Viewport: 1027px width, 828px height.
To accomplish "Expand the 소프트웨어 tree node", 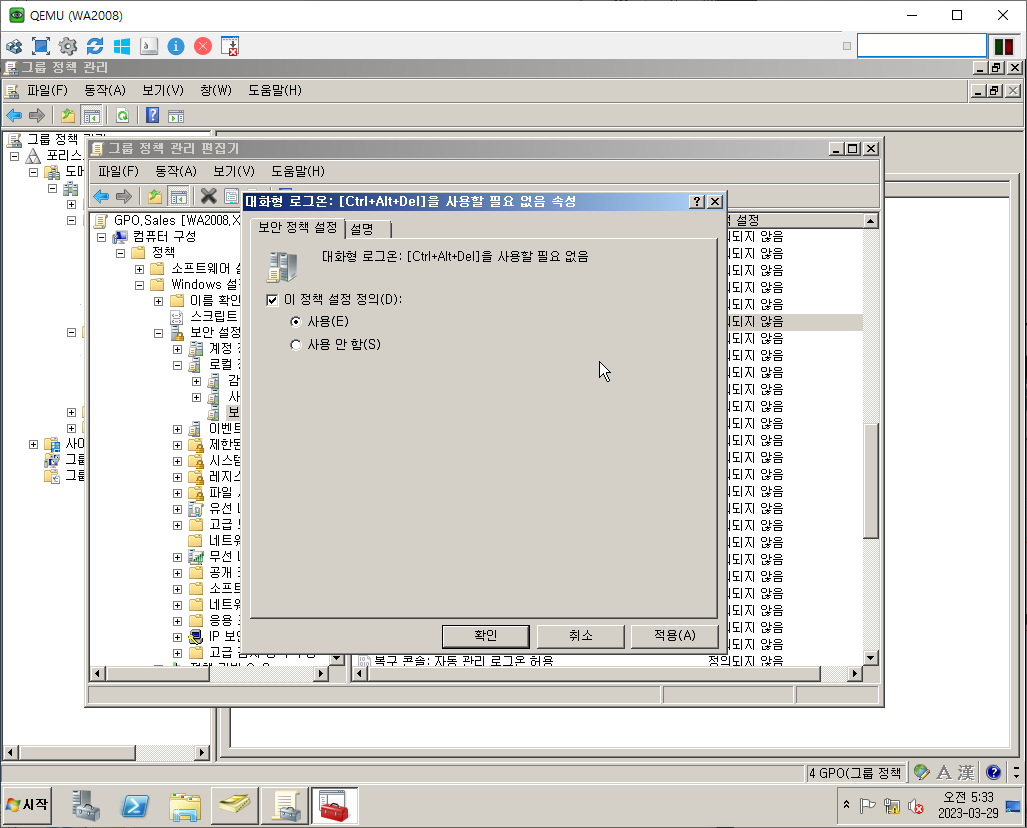I will (x=140, y=269).
